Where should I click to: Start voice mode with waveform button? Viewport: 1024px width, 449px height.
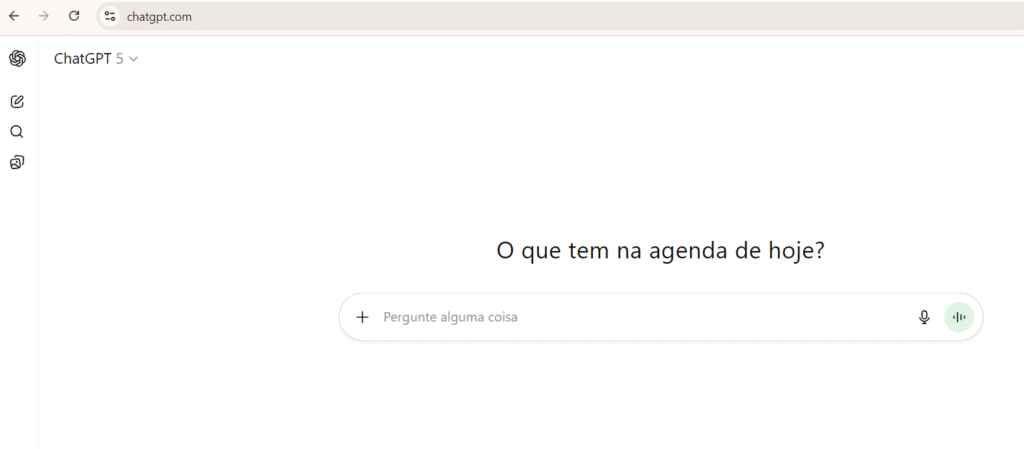959,317
